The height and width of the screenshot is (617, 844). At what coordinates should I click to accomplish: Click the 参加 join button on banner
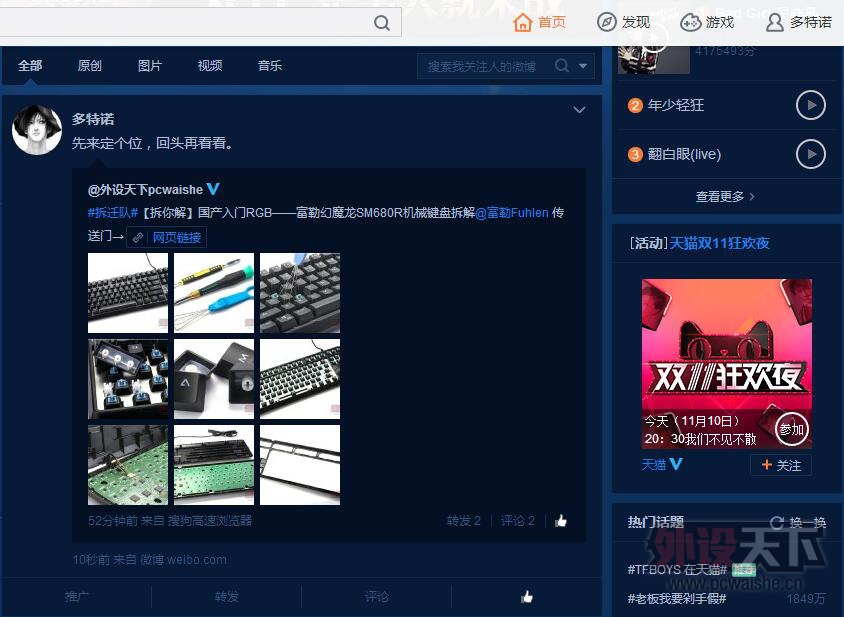coord(792,429)
